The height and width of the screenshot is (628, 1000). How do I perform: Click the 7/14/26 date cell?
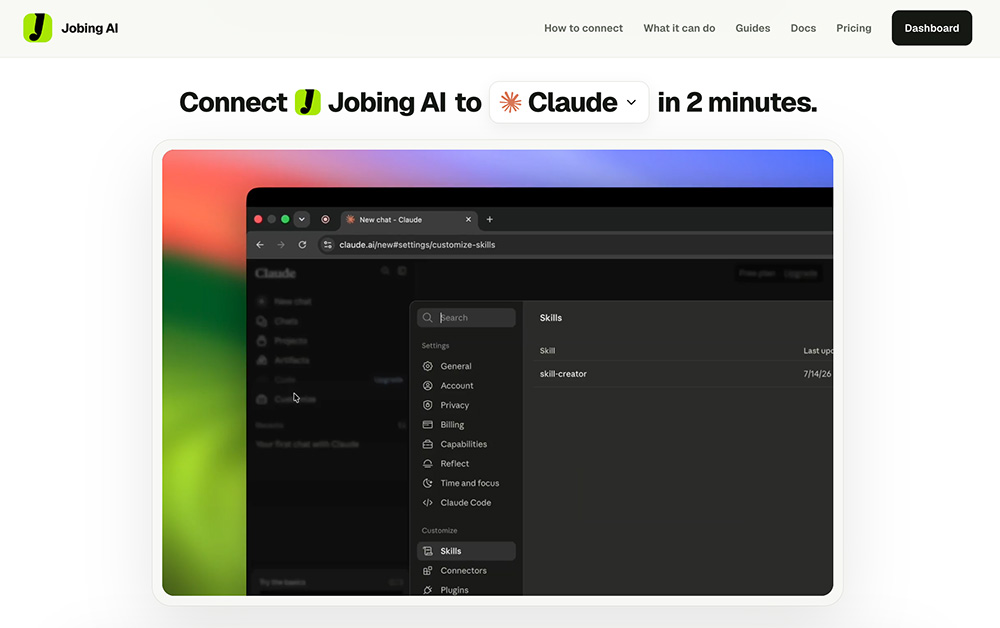click(x=817, y=374)
